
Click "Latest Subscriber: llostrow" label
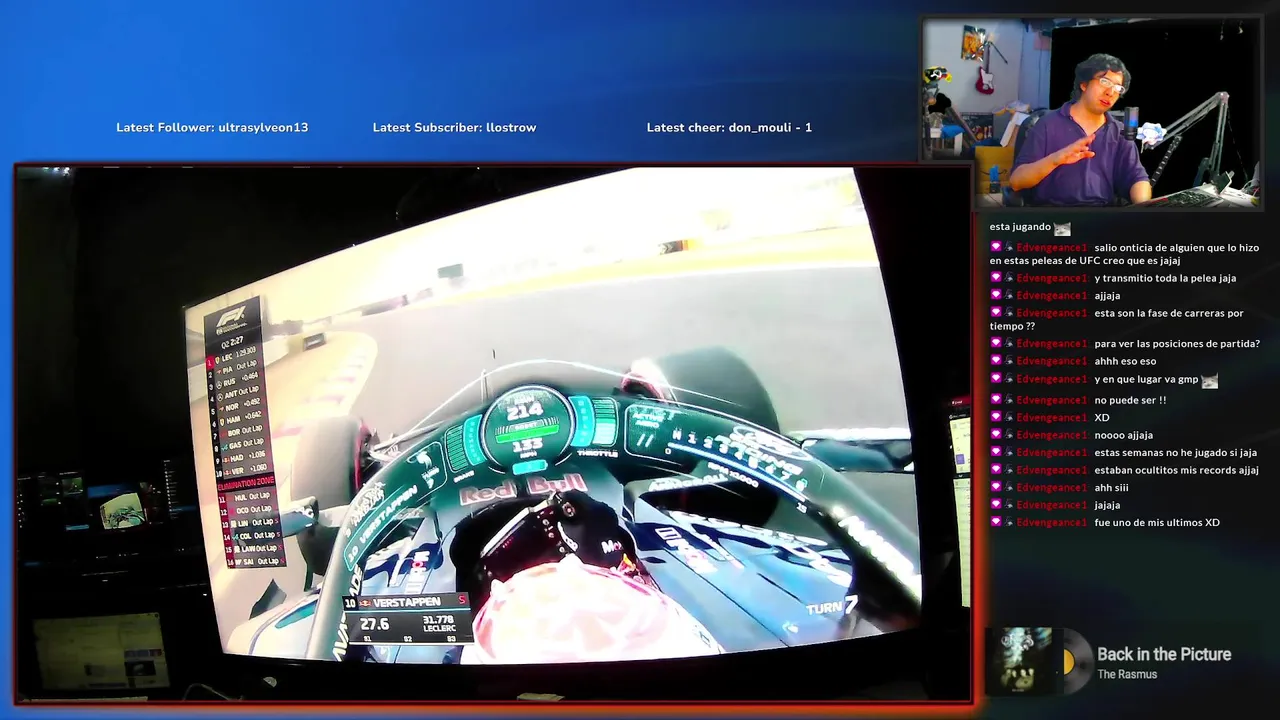coord(454,128)
